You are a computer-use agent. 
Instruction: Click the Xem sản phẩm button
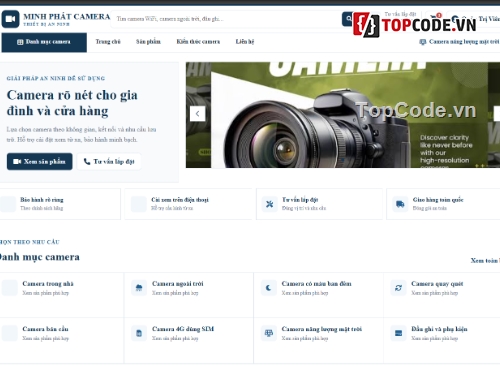pyautogui.click(x=40, y=162)
